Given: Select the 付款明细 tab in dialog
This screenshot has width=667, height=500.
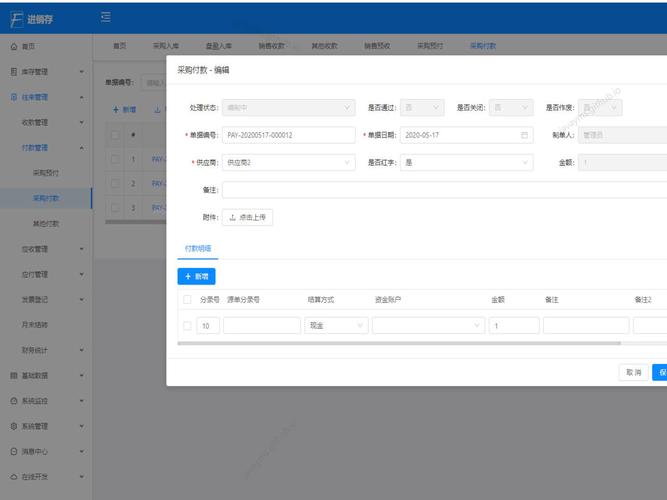Looking at the screenshot, I should coord(198,248).
